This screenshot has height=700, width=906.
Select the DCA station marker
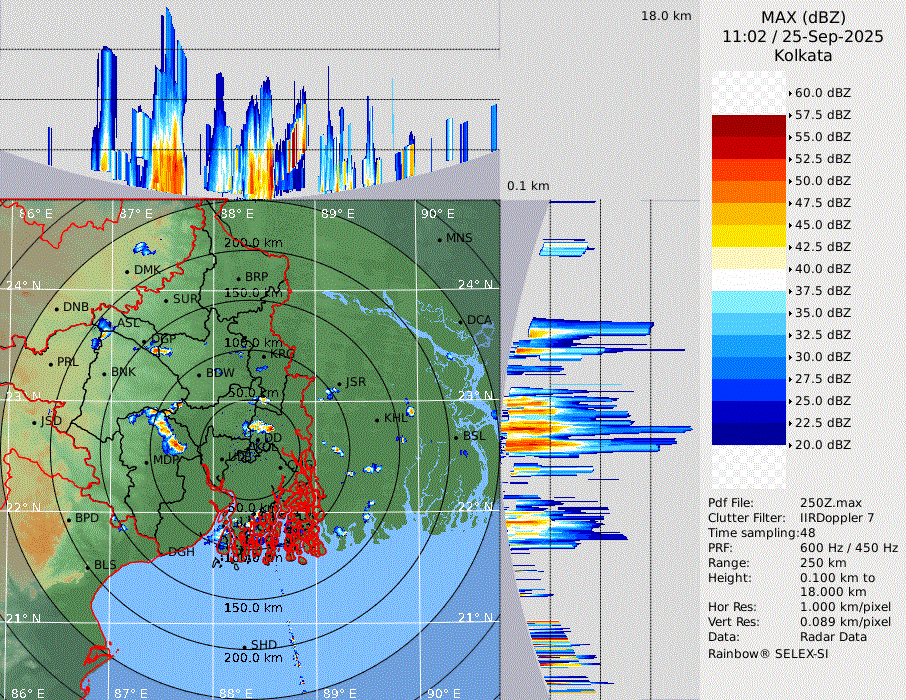click(461, 321)
